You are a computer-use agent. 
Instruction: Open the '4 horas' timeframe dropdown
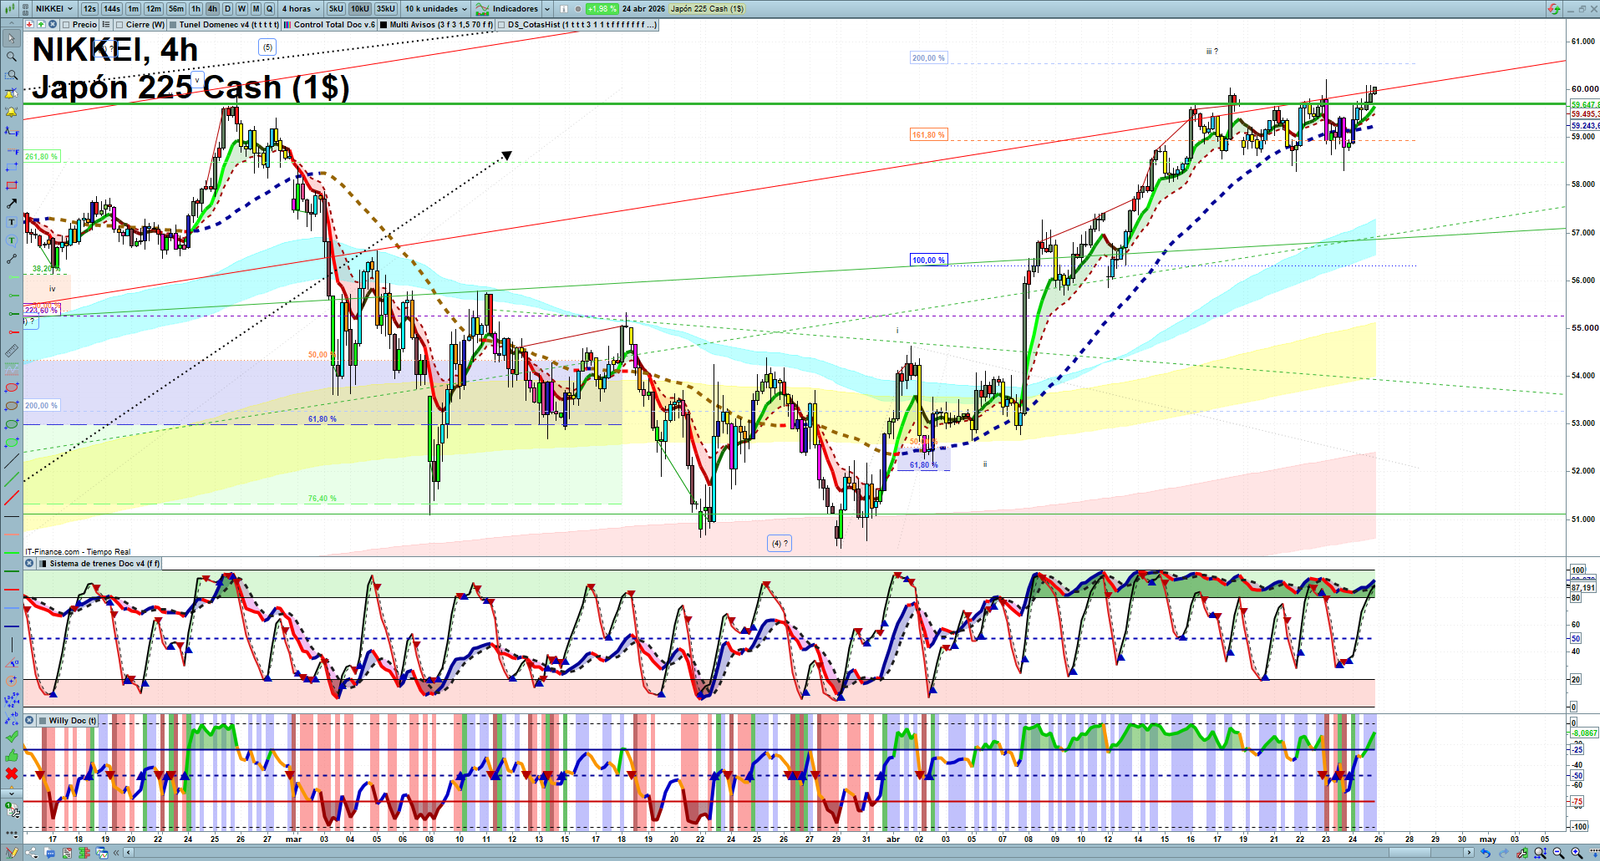[300, 9]
